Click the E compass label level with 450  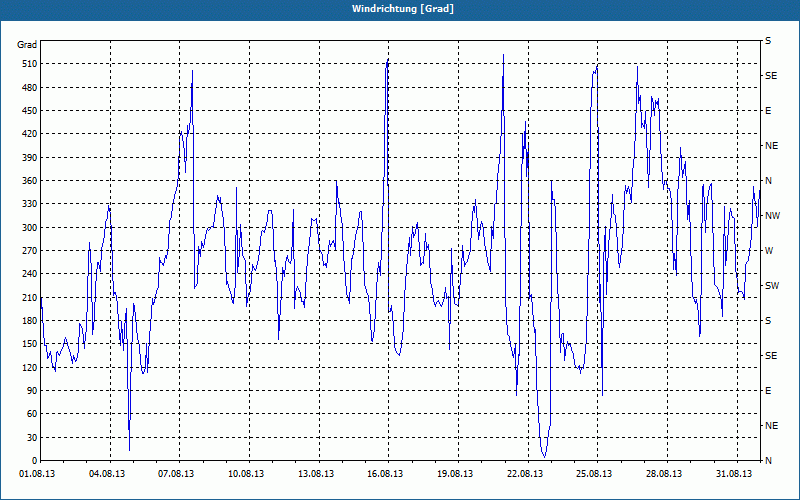point(768,111)
